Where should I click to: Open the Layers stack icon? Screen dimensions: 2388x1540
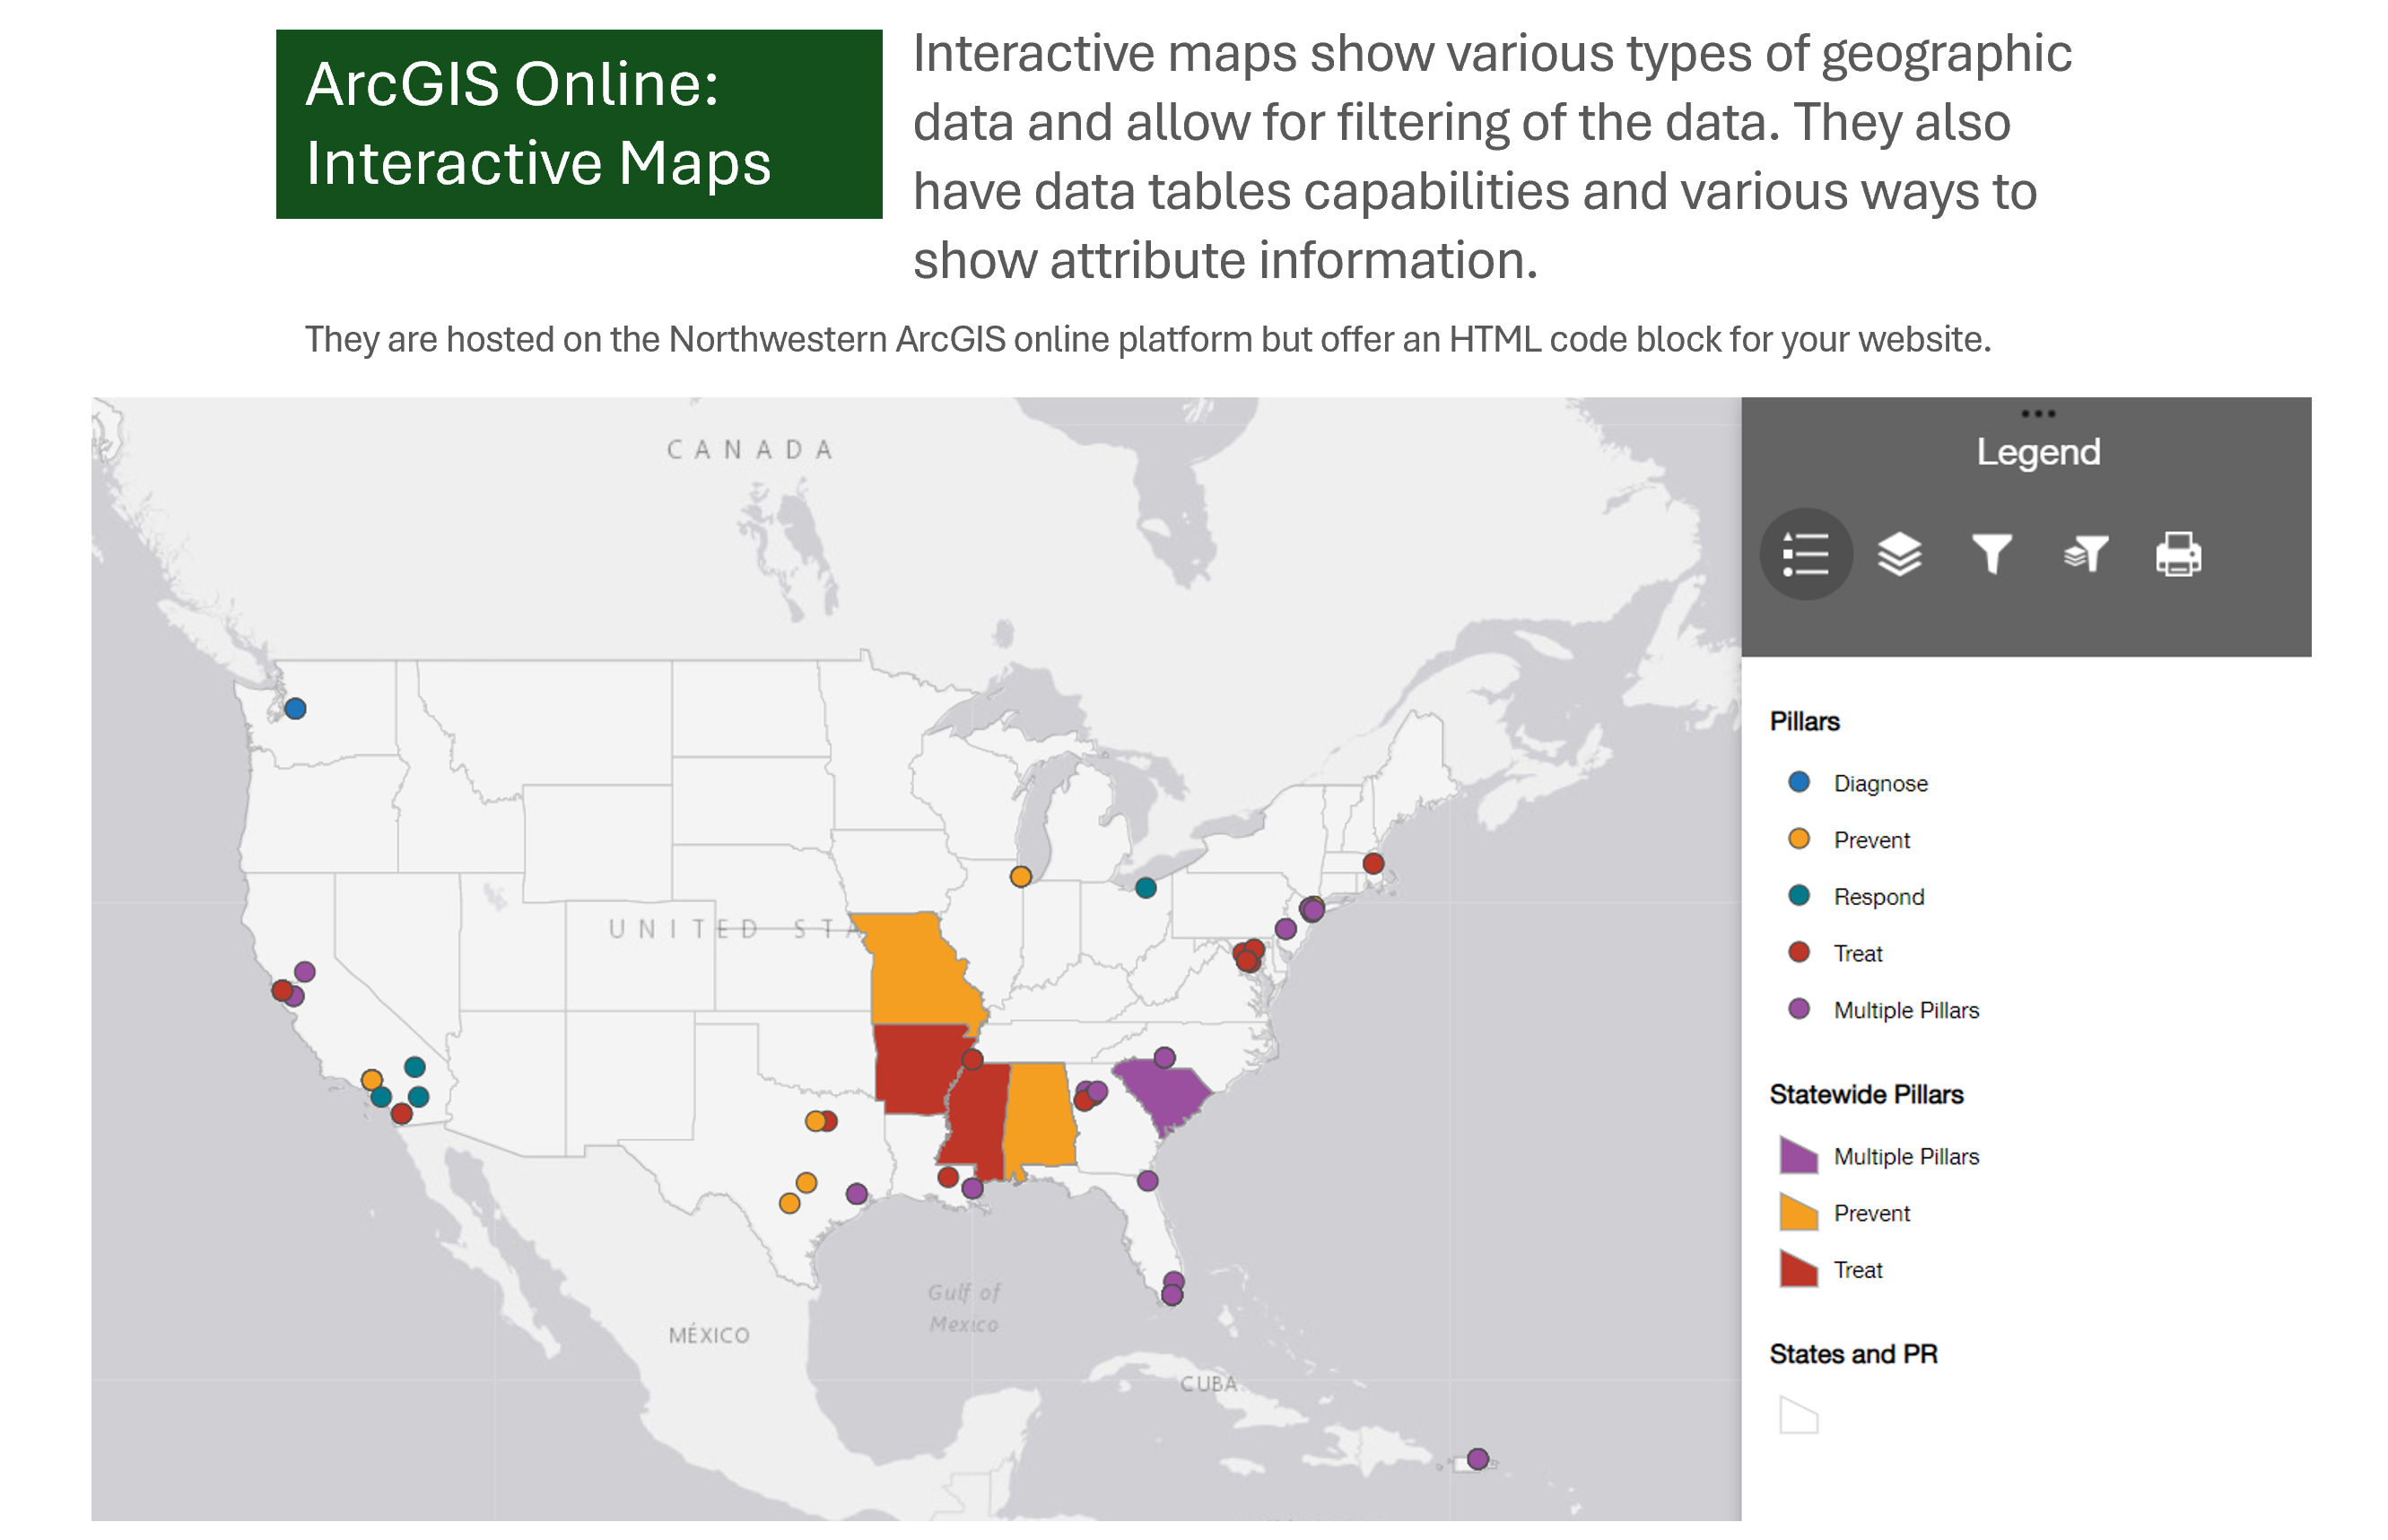1898,554
